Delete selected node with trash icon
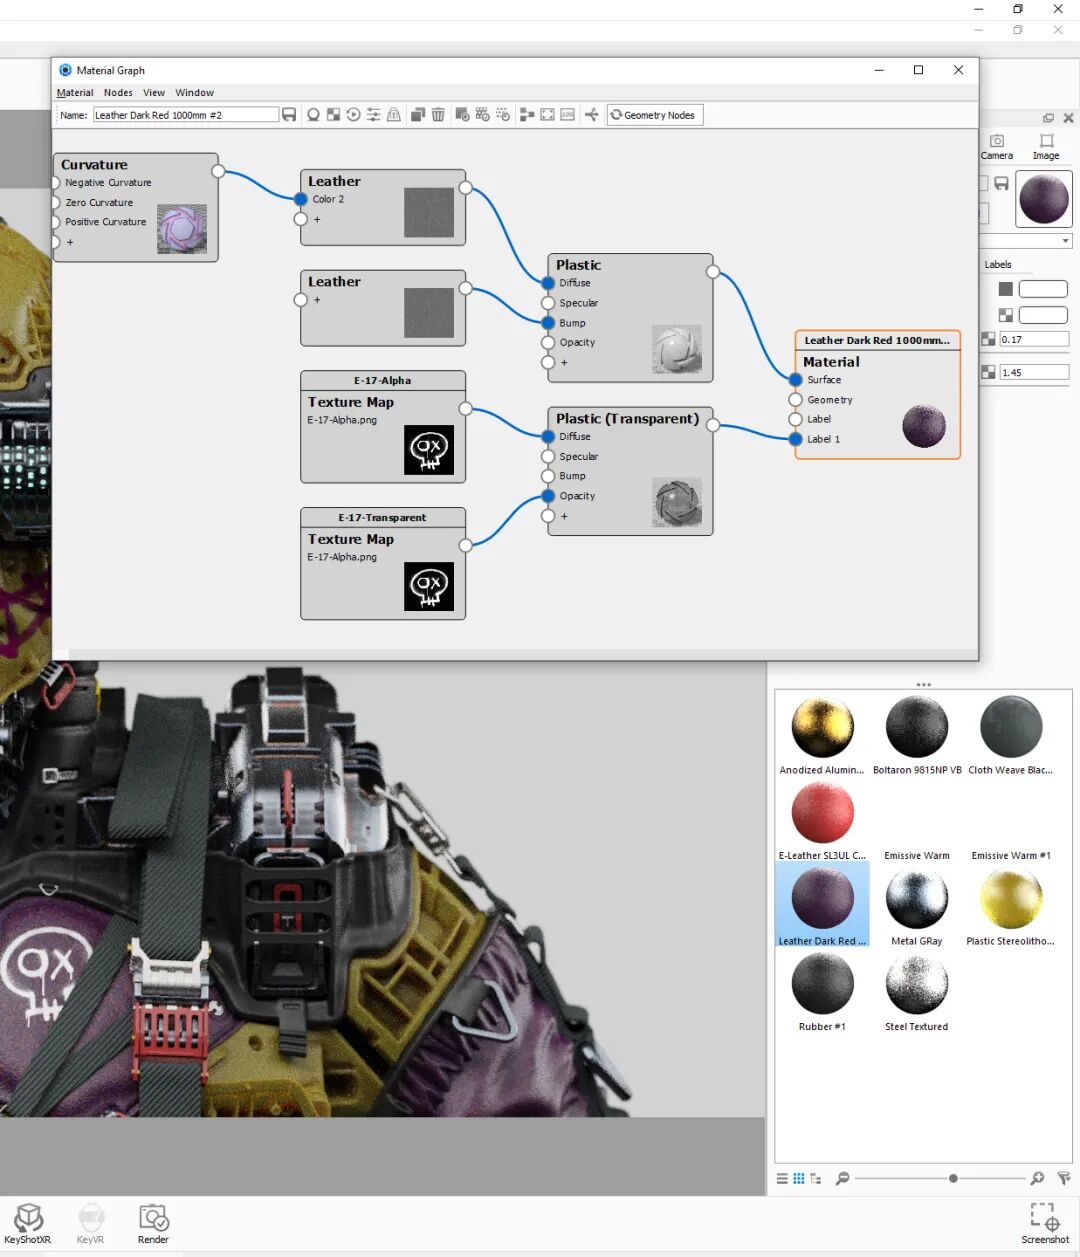Screen dimensions: 1080x1257 pyautogui.click(x=438, y=115)
